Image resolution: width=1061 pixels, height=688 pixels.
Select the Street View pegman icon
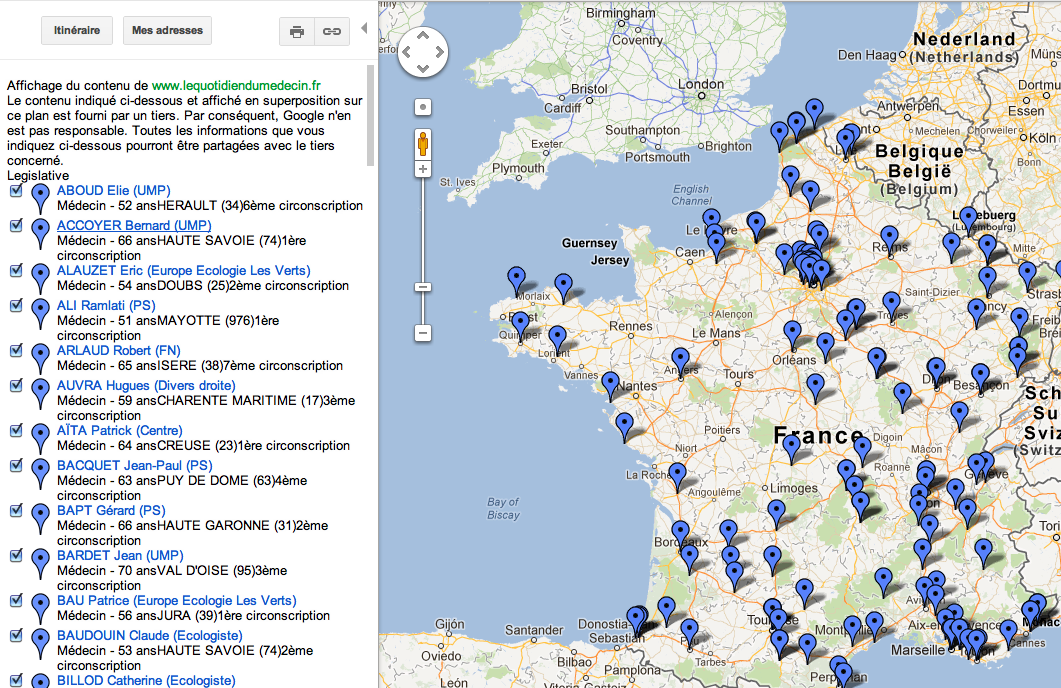pos(423,144)
